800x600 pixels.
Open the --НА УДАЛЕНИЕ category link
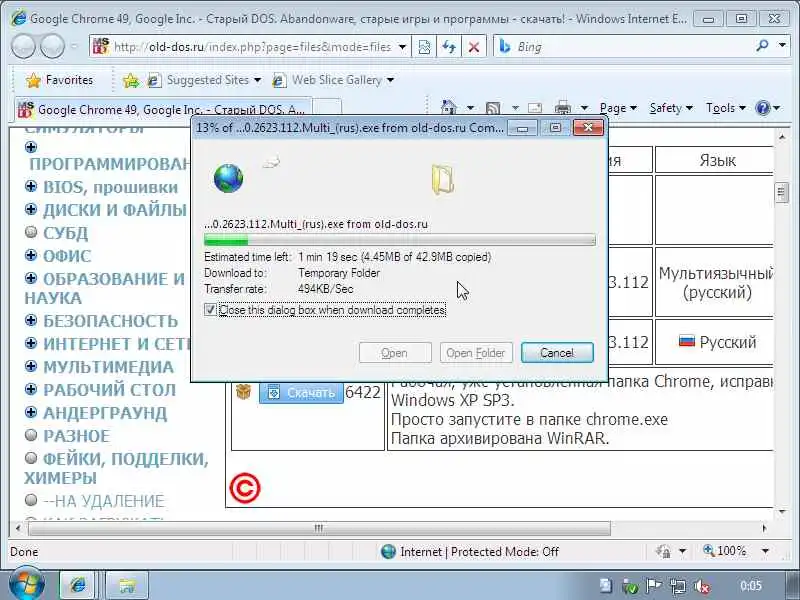[x=104, y=501]
